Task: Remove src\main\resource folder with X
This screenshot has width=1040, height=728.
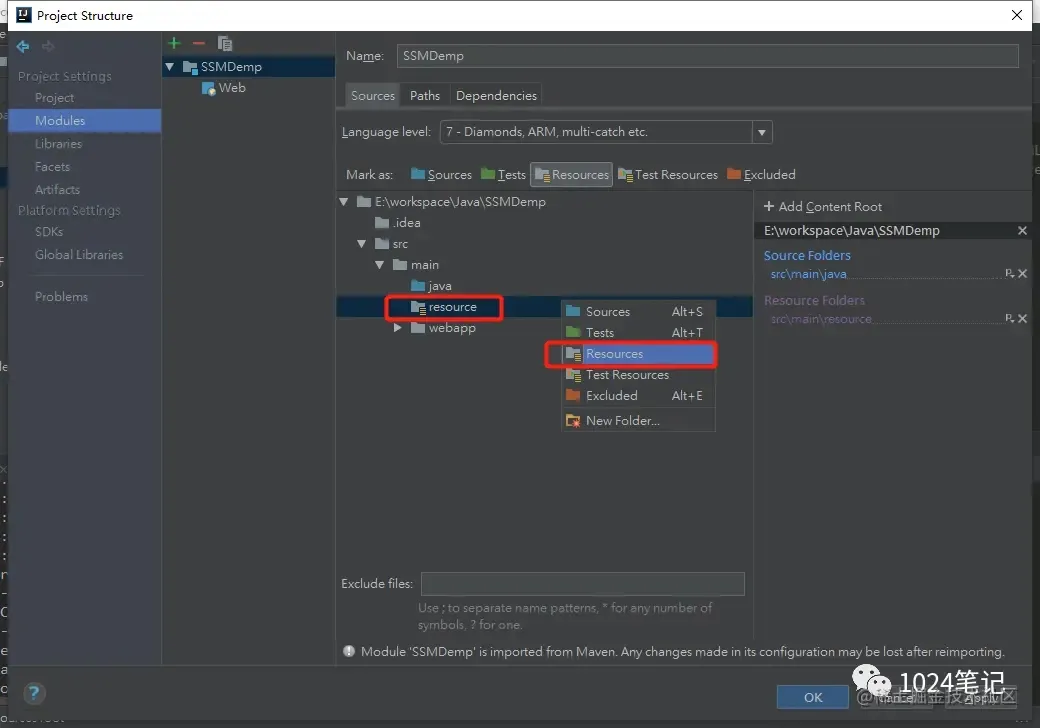Action: coord(1022,318)
